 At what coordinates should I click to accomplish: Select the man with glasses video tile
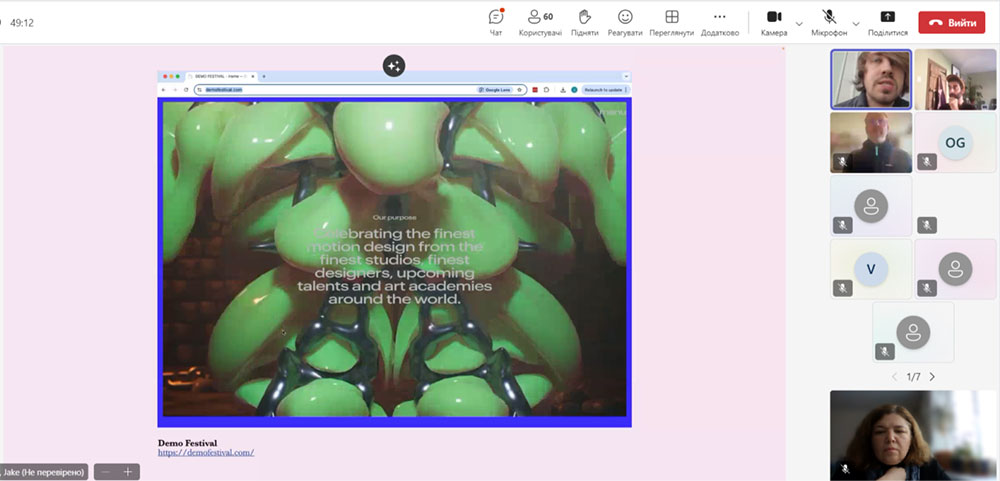(871, 142)
